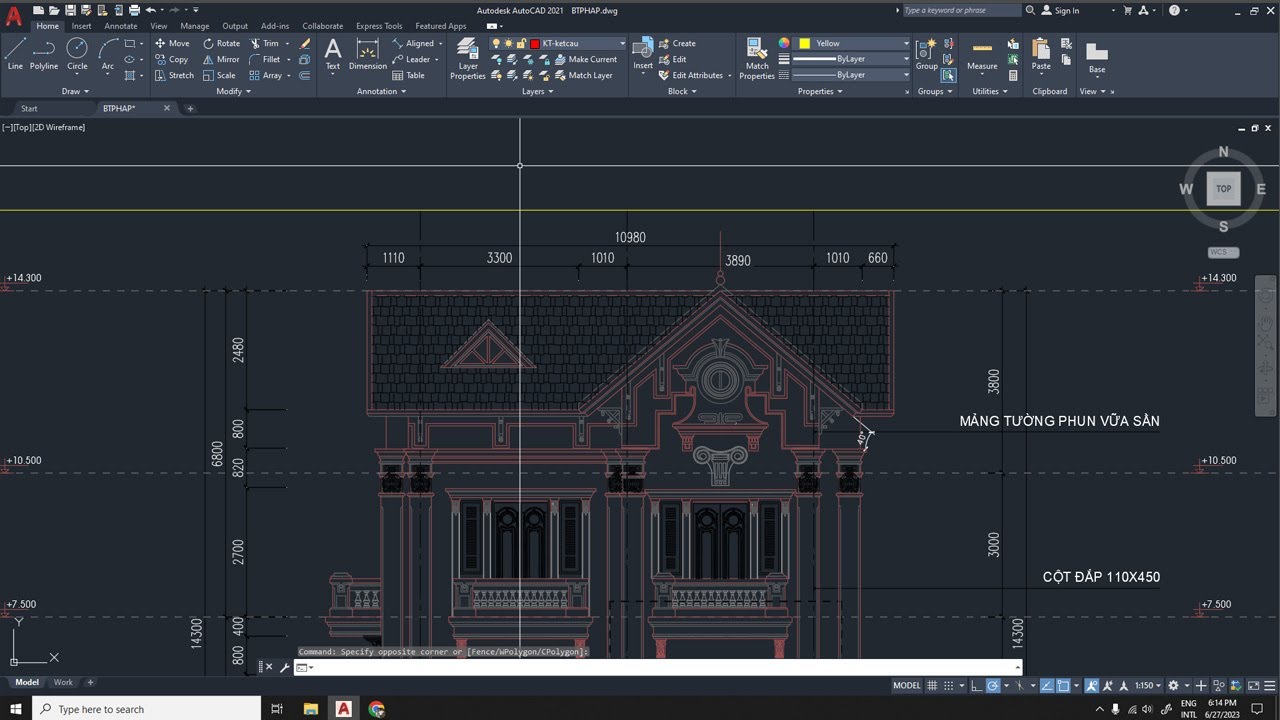The height and width of the screenshot is (720, 1280).
Task: Click the Save icon in quick access toolbar
Action: tap(70, 10)
